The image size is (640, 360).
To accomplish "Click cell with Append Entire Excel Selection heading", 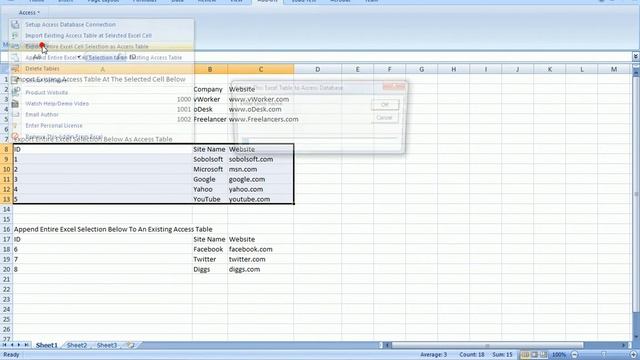I will pos(103,229).
